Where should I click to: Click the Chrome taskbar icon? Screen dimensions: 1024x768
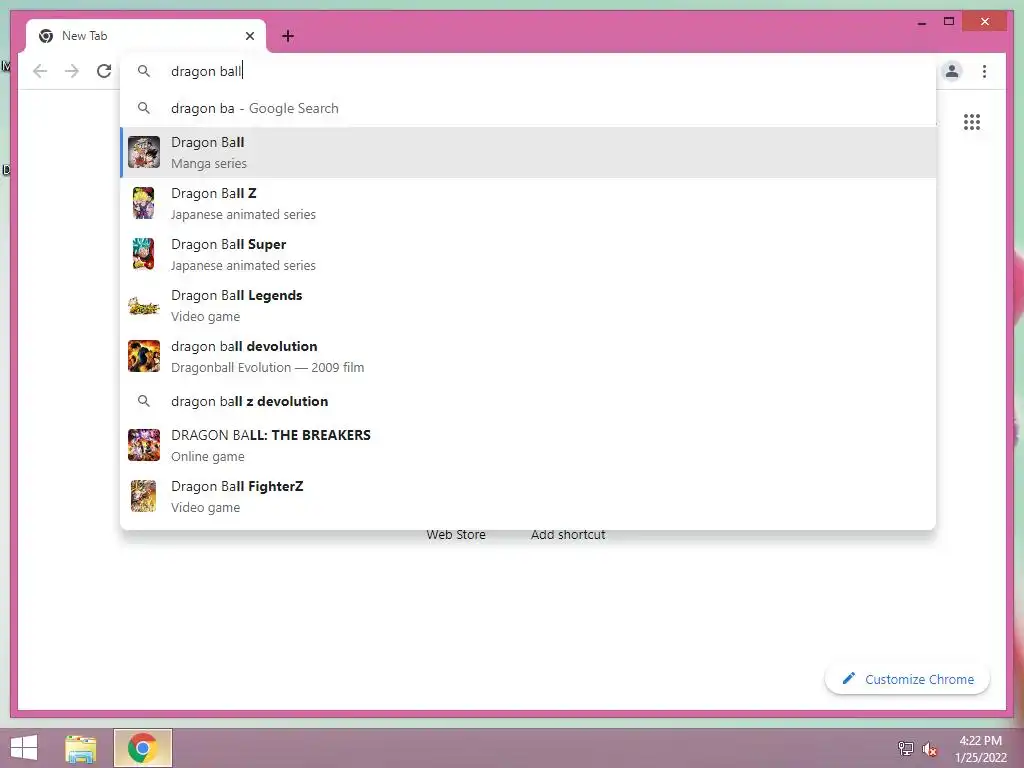coord(143,748)
